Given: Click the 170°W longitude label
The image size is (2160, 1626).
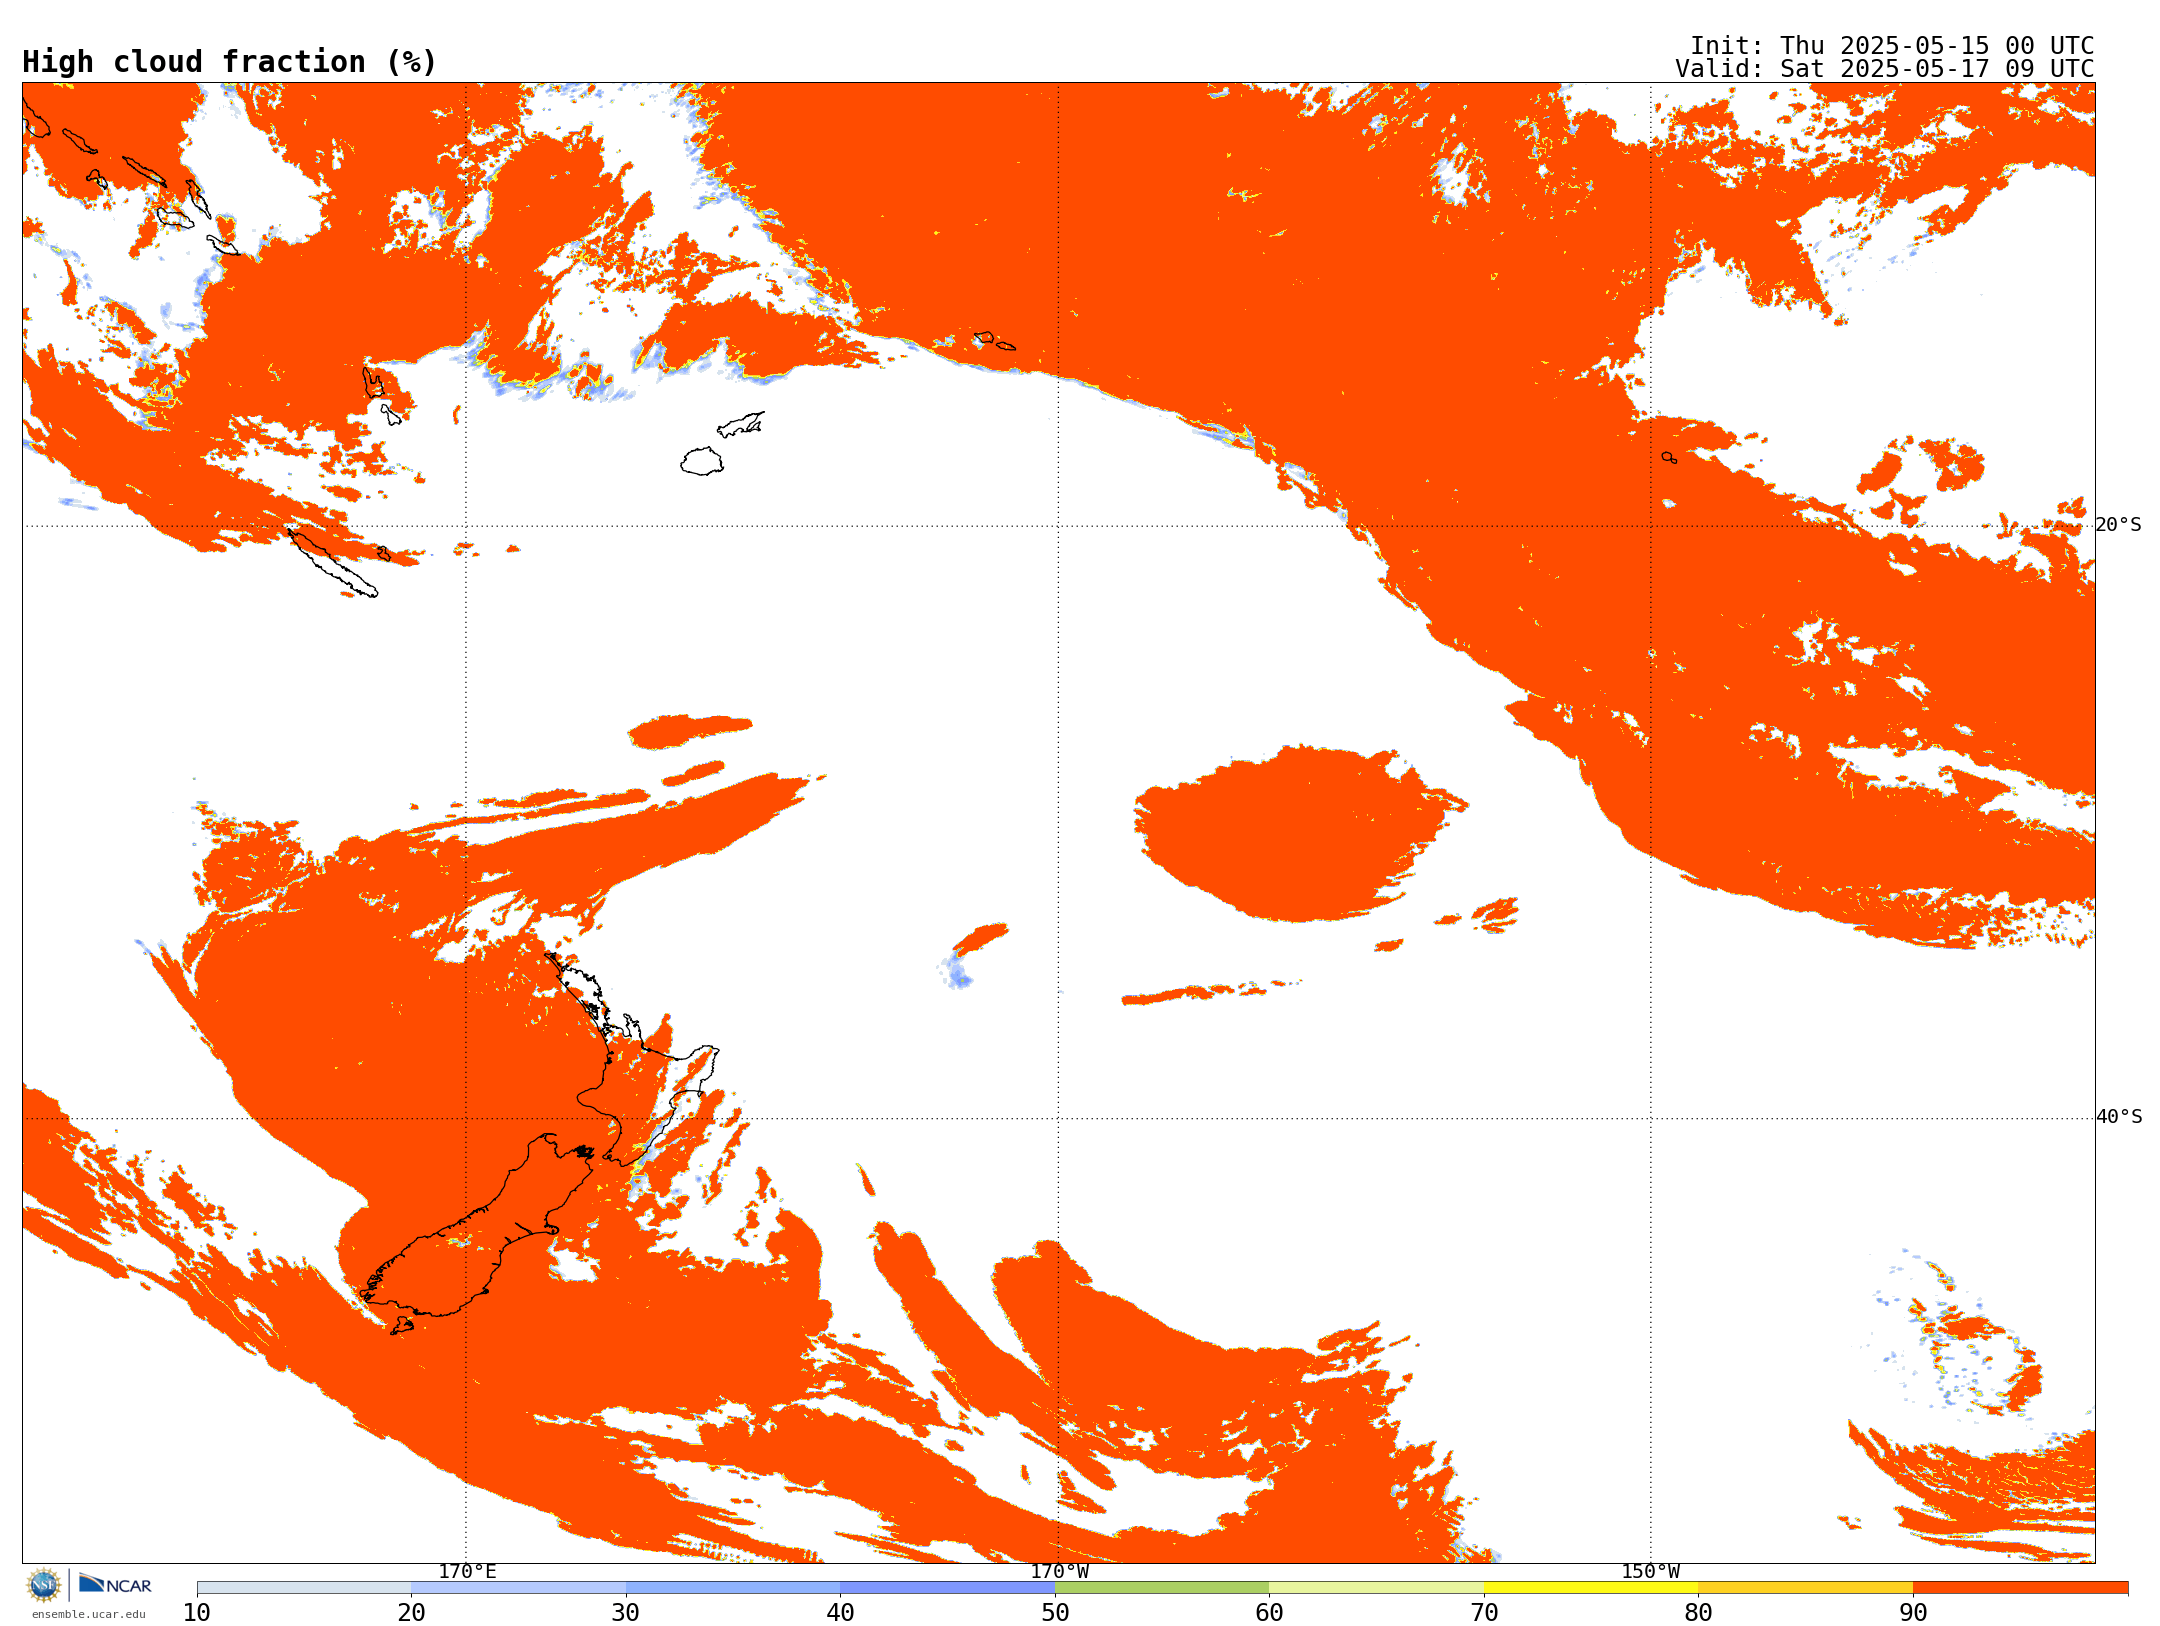Looking at the screenshot, I should click(x=1060, y=1571).
